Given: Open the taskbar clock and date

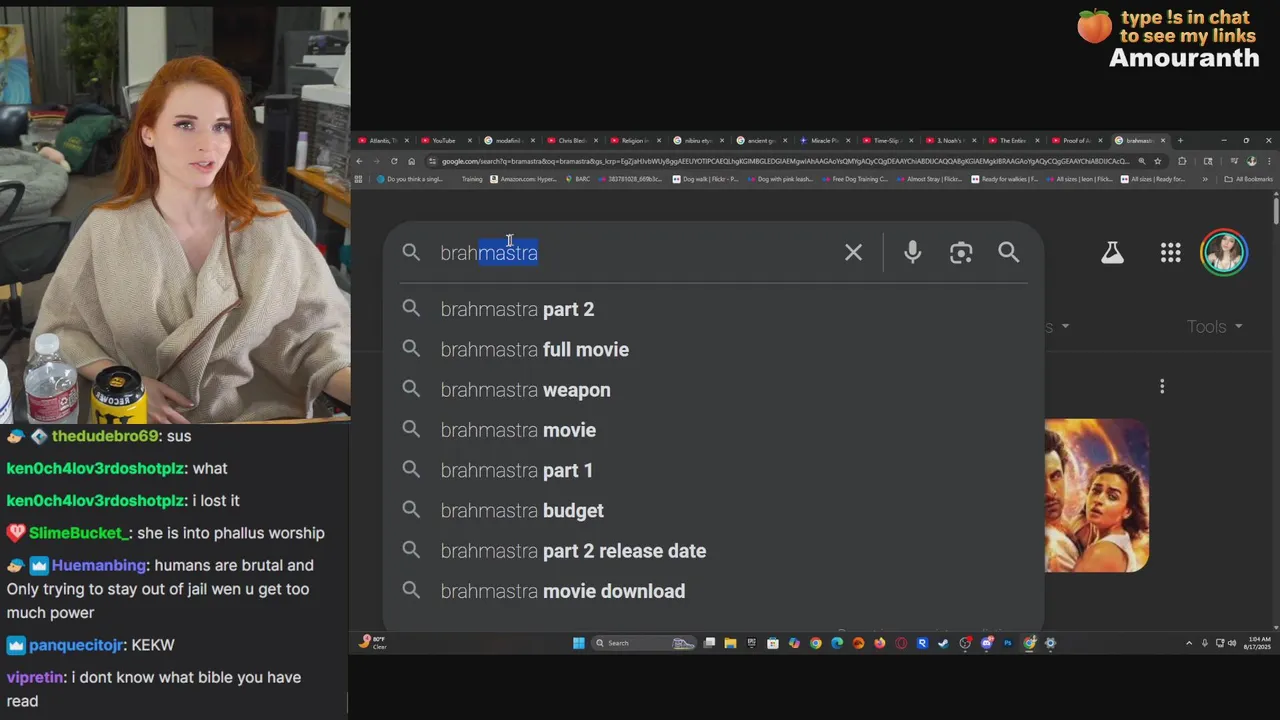Looking at the screenshot, I should tap(1259, 643).
